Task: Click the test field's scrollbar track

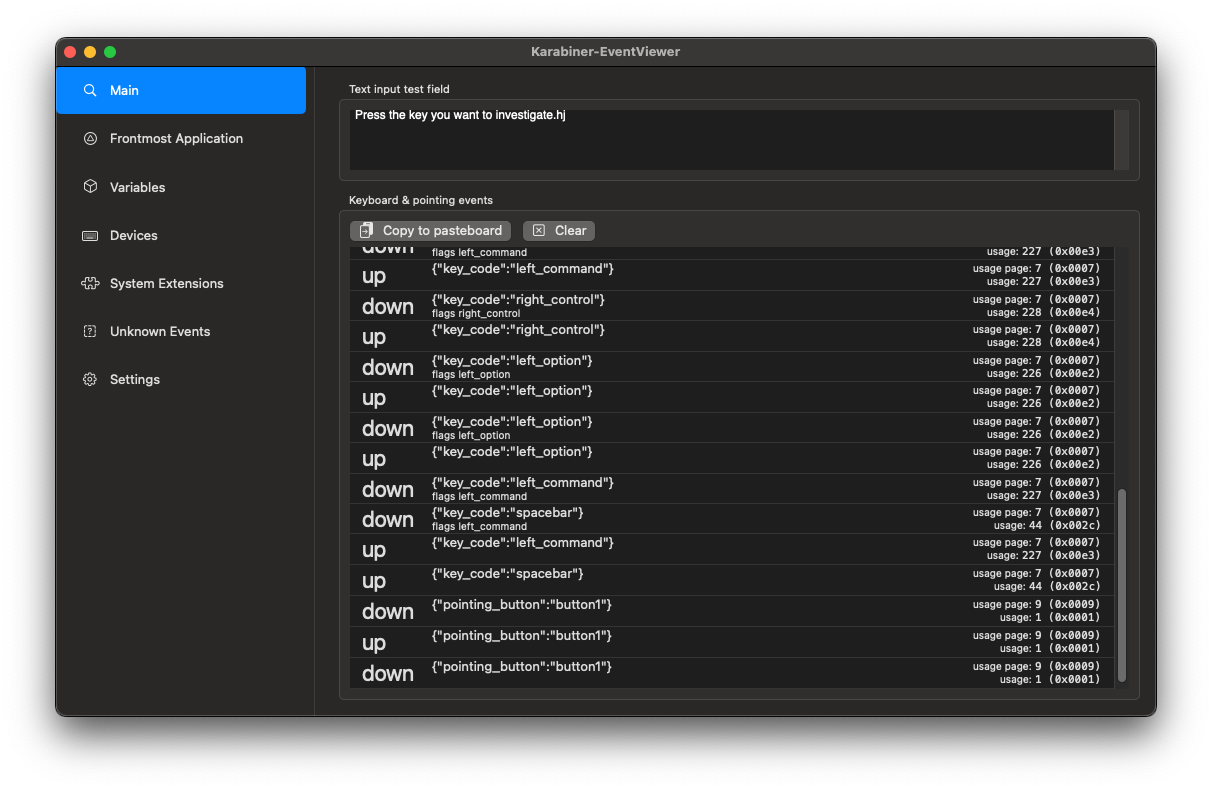Action: tap(1122, 140)
